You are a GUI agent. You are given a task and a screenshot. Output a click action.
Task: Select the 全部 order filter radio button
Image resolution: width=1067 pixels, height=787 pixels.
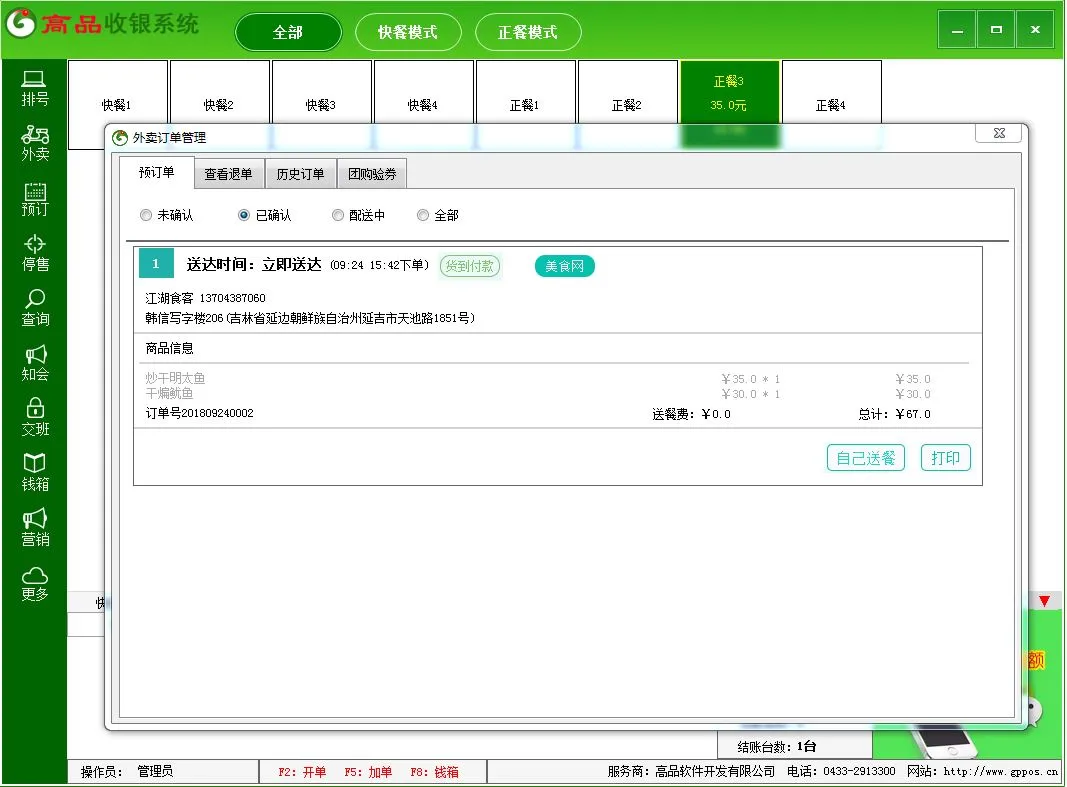(423, 215)
